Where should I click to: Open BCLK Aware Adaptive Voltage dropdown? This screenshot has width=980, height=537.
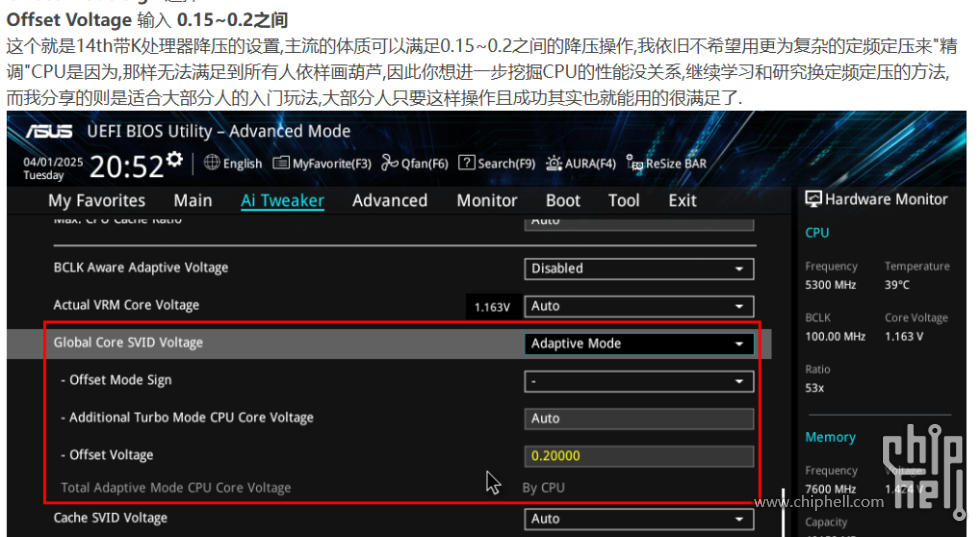click(639, 269)
